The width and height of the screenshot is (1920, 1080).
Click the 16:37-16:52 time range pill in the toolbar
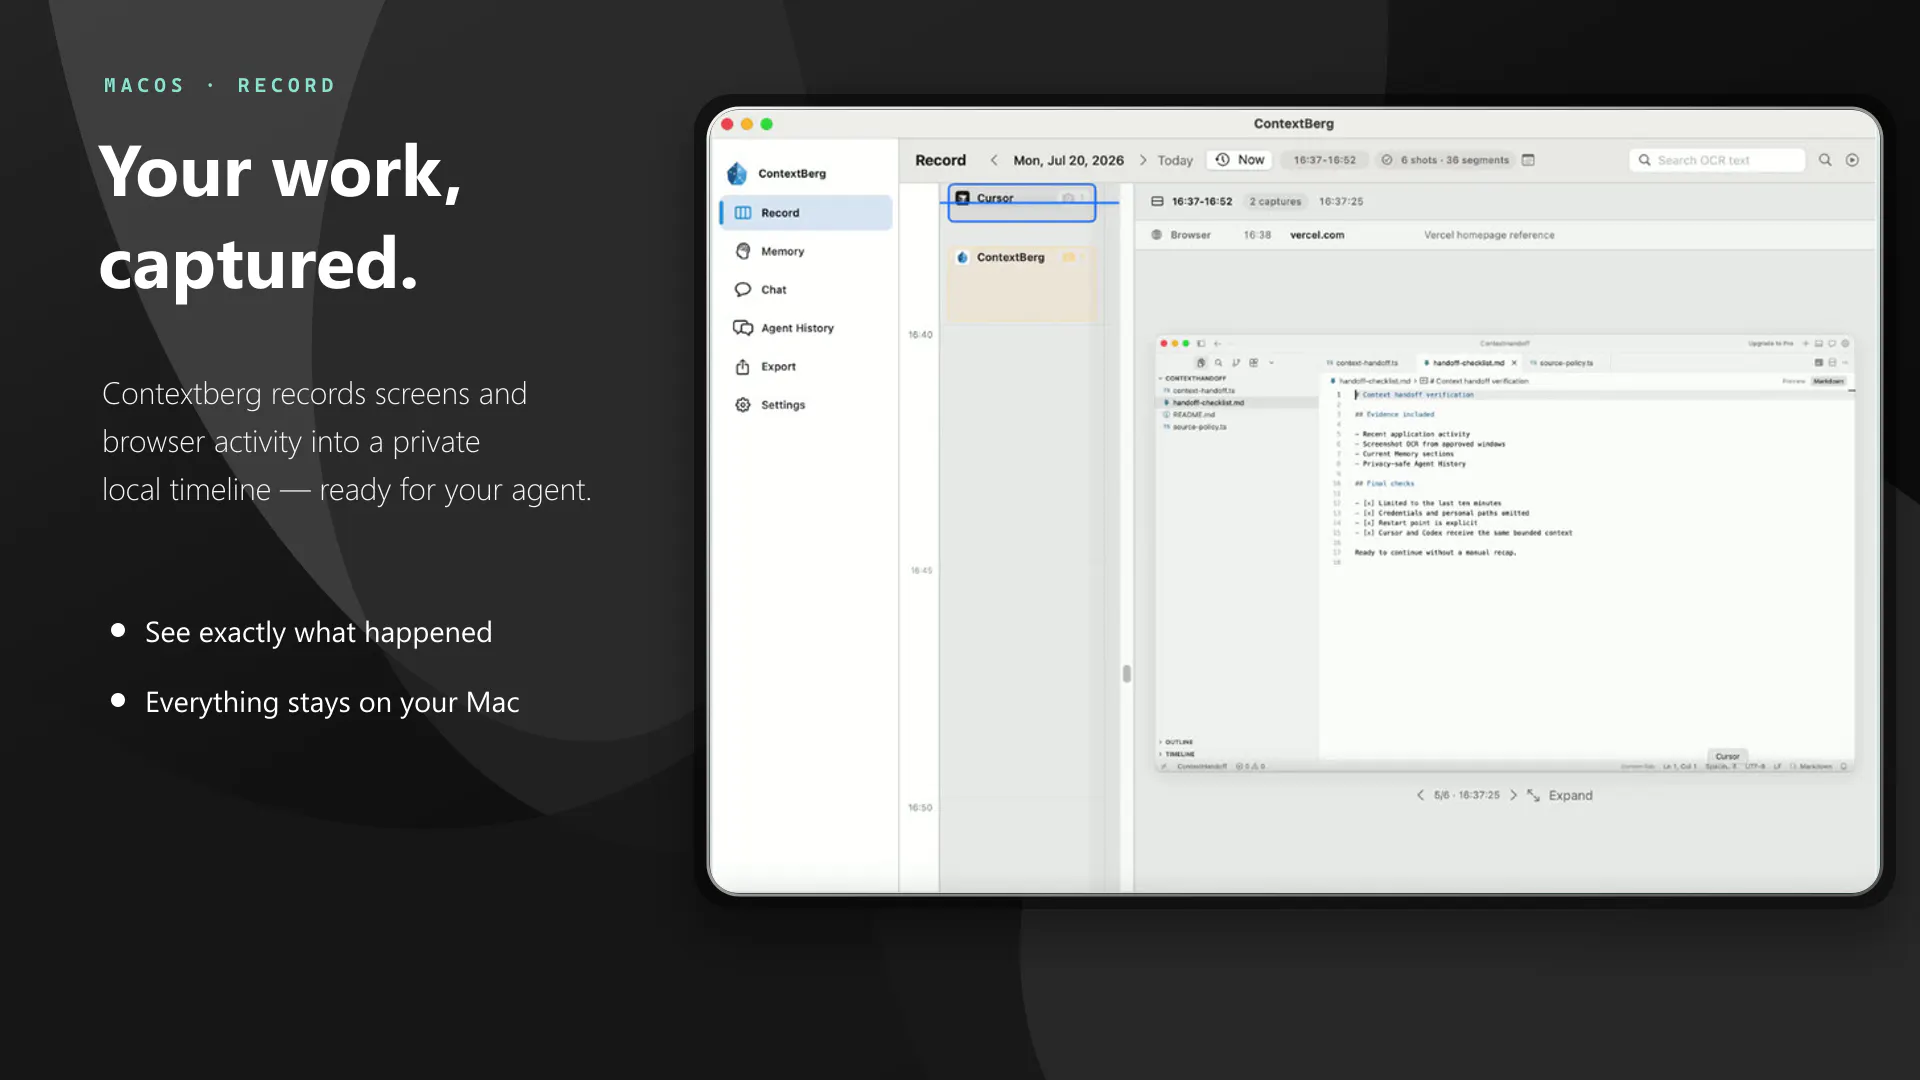[x=1325, y=160]
